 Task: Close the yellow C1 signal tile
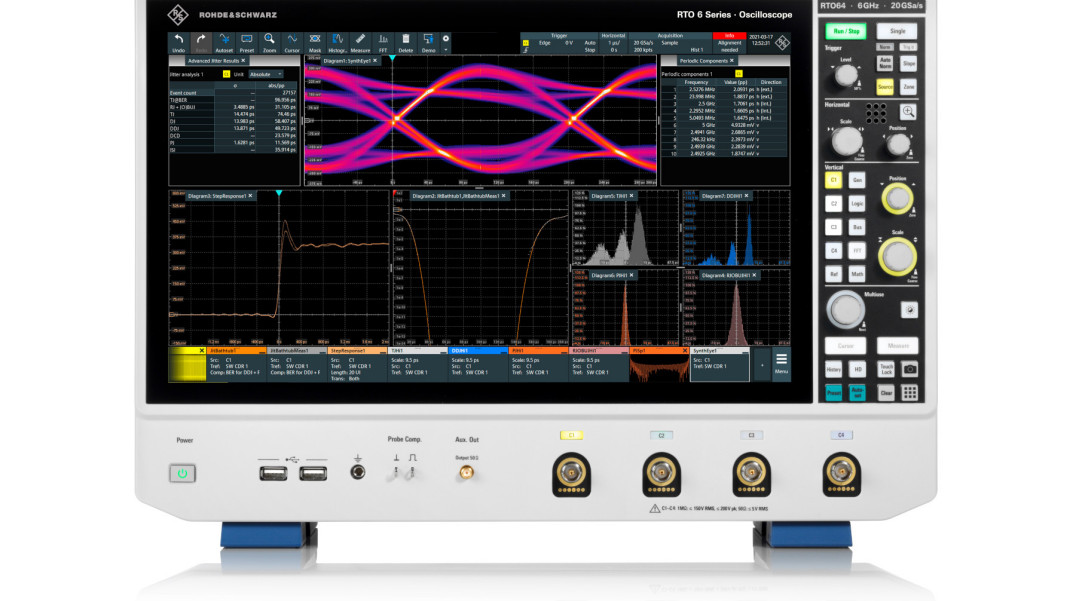tap(202, 351)
